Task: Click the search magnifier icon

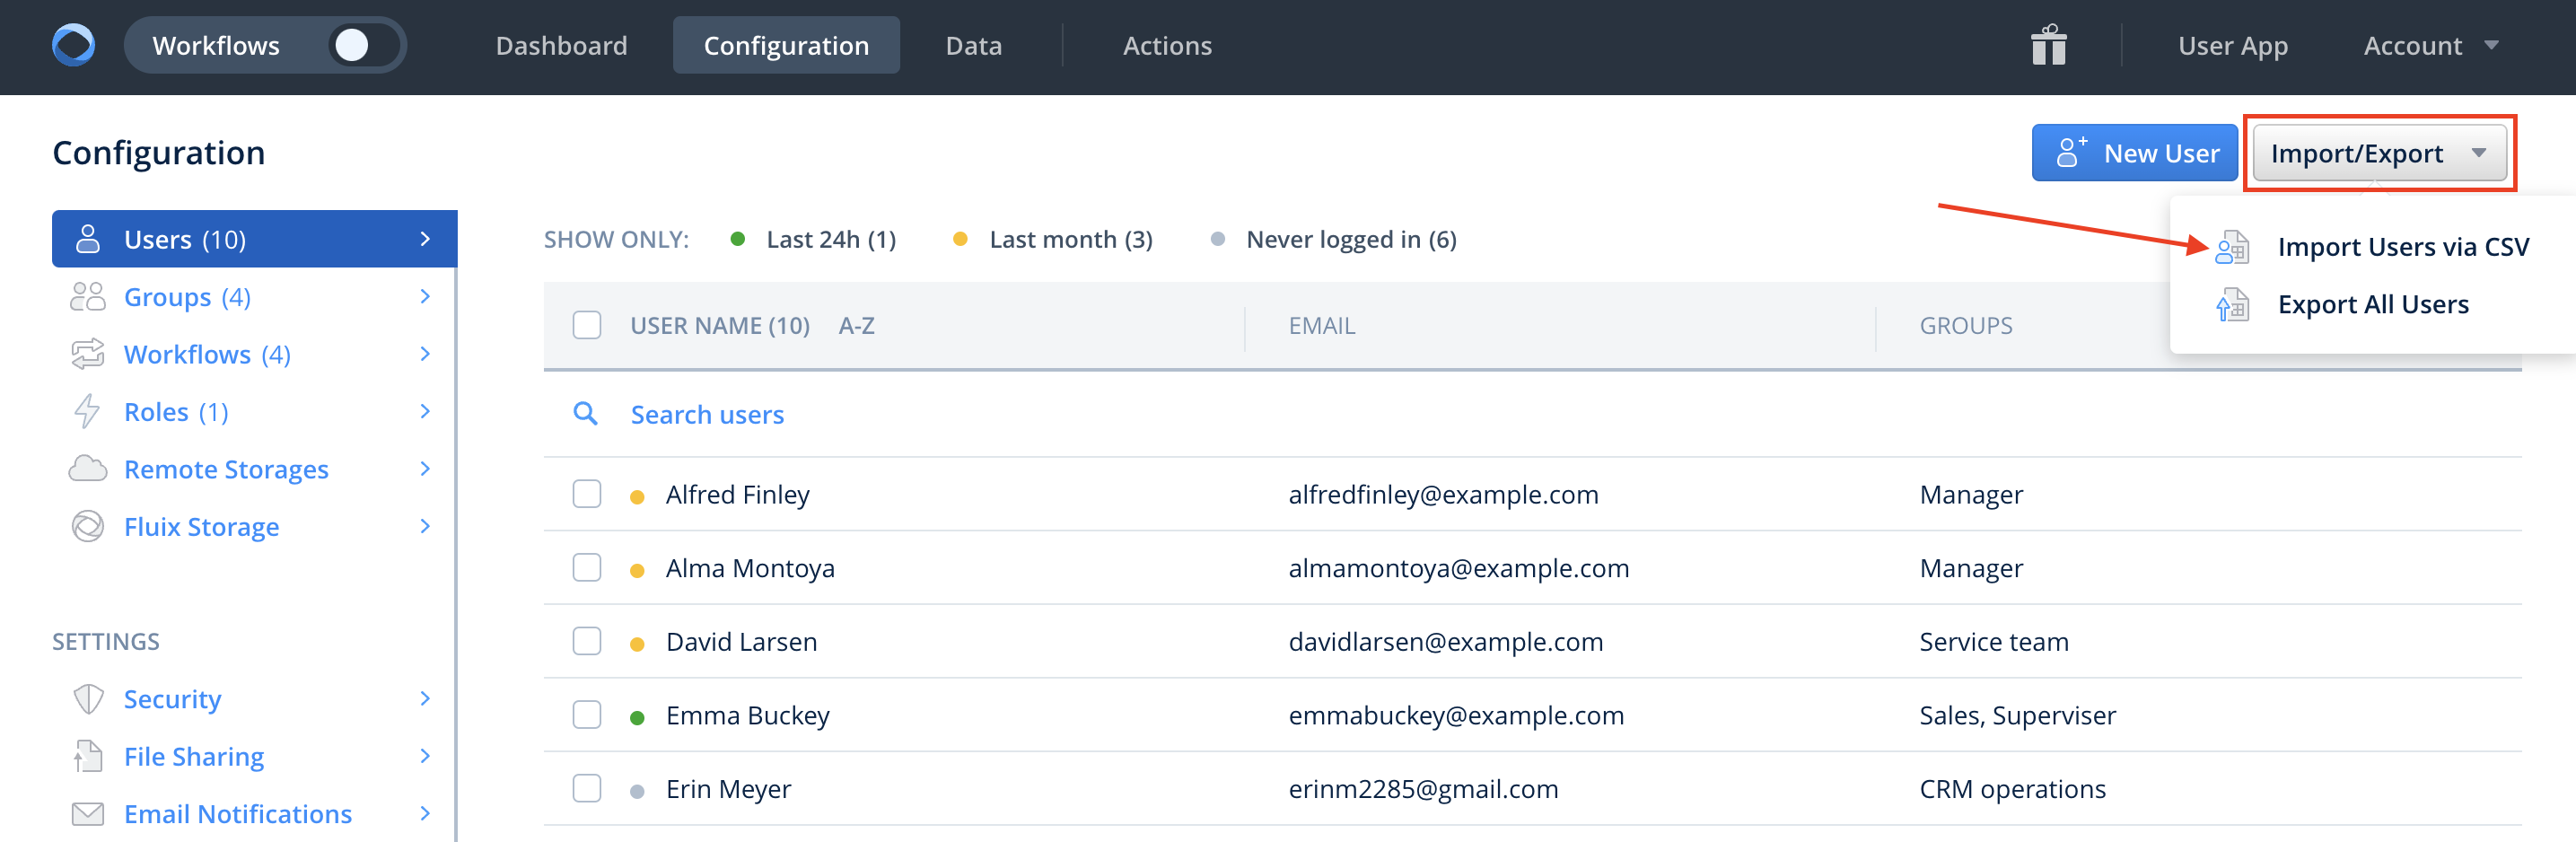Action: pyautogui.click(x=585, y=414)
